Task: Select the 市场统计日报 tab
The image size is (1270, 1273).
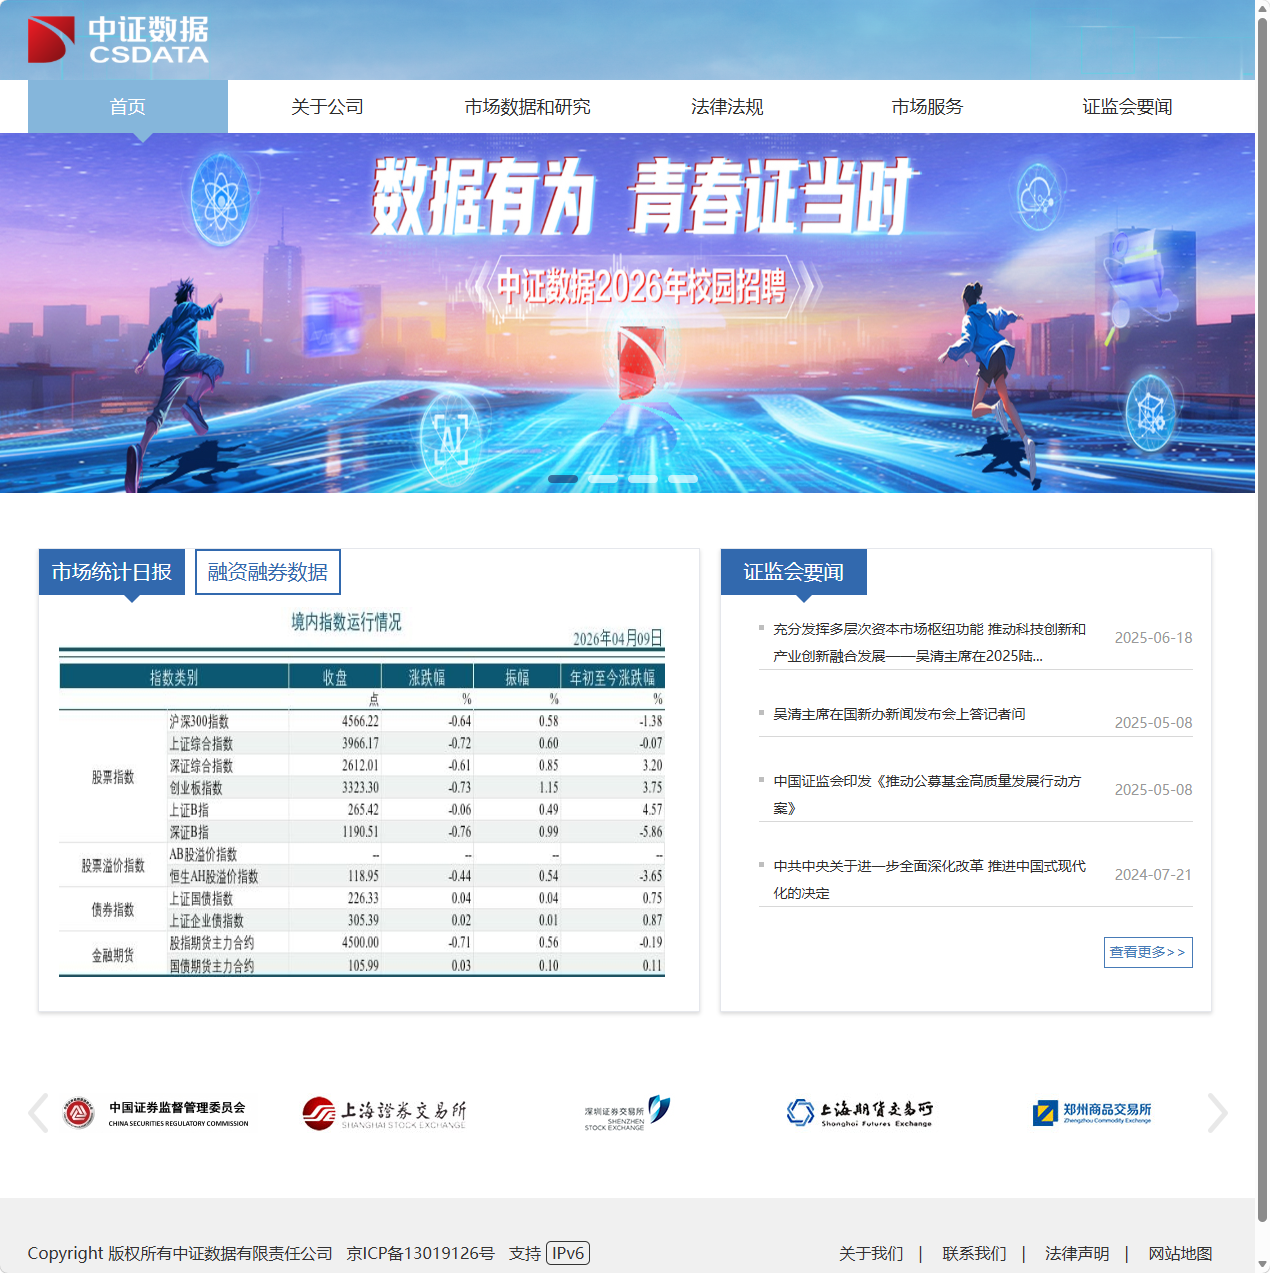Action: [x=111, y=571]
